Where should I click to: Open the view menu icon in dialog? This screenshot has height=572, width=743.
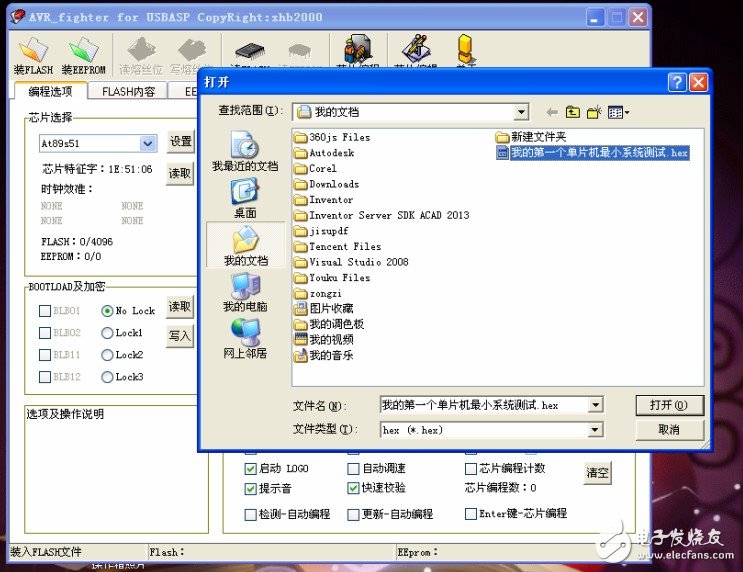point(619,112)
